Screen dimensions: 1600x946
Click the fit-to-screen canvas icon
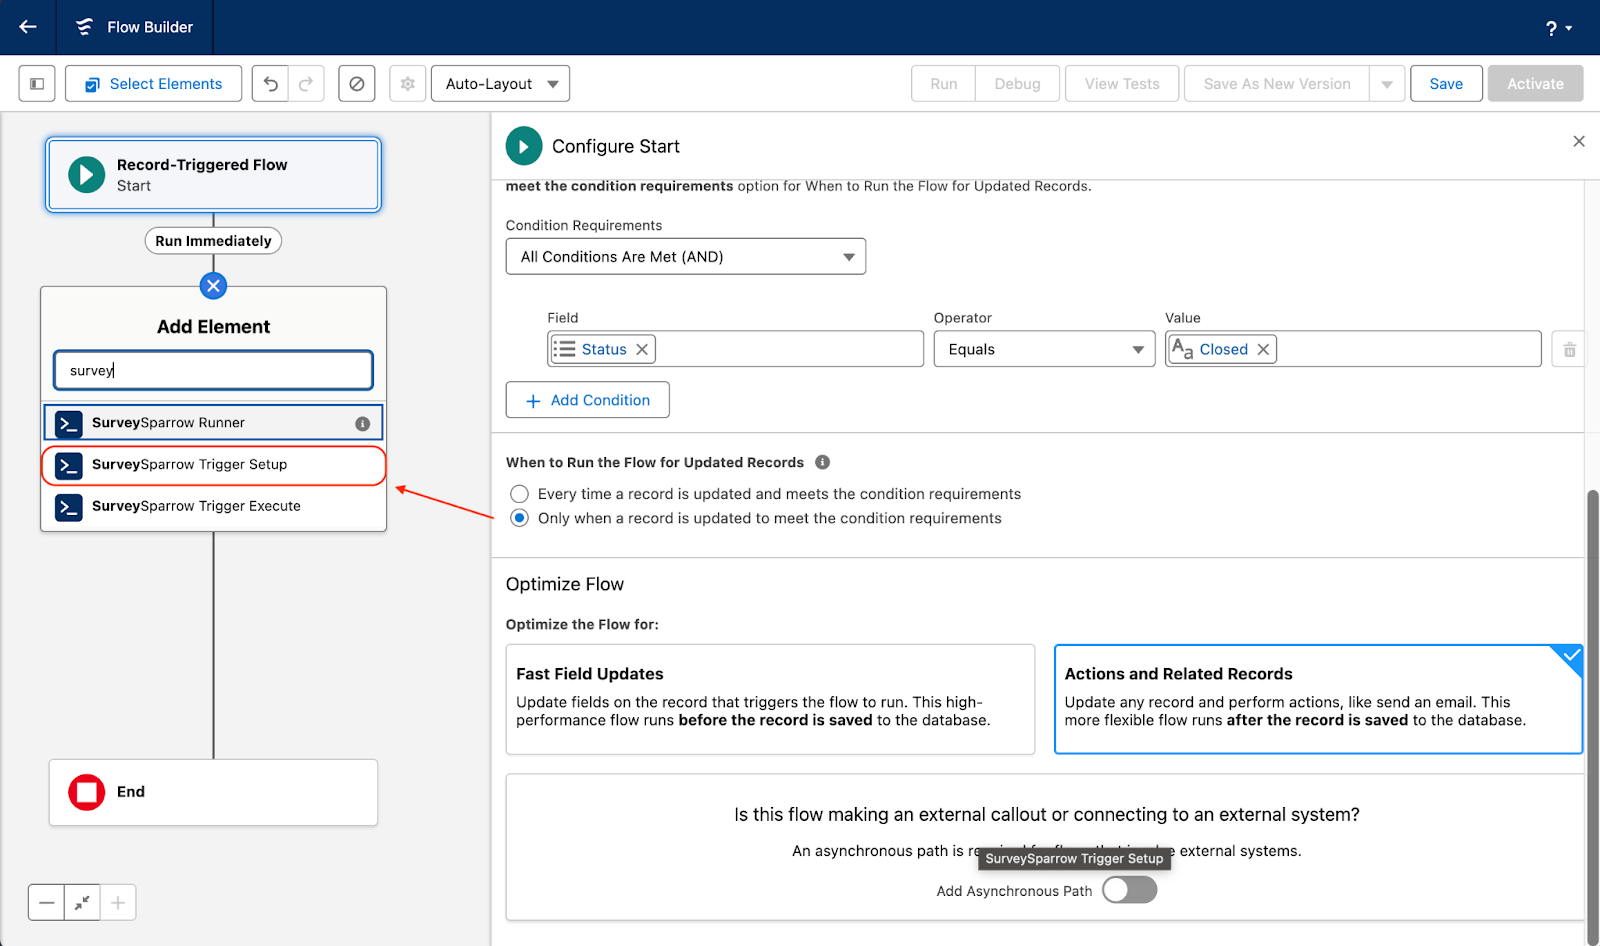click(x=82, y=903)
